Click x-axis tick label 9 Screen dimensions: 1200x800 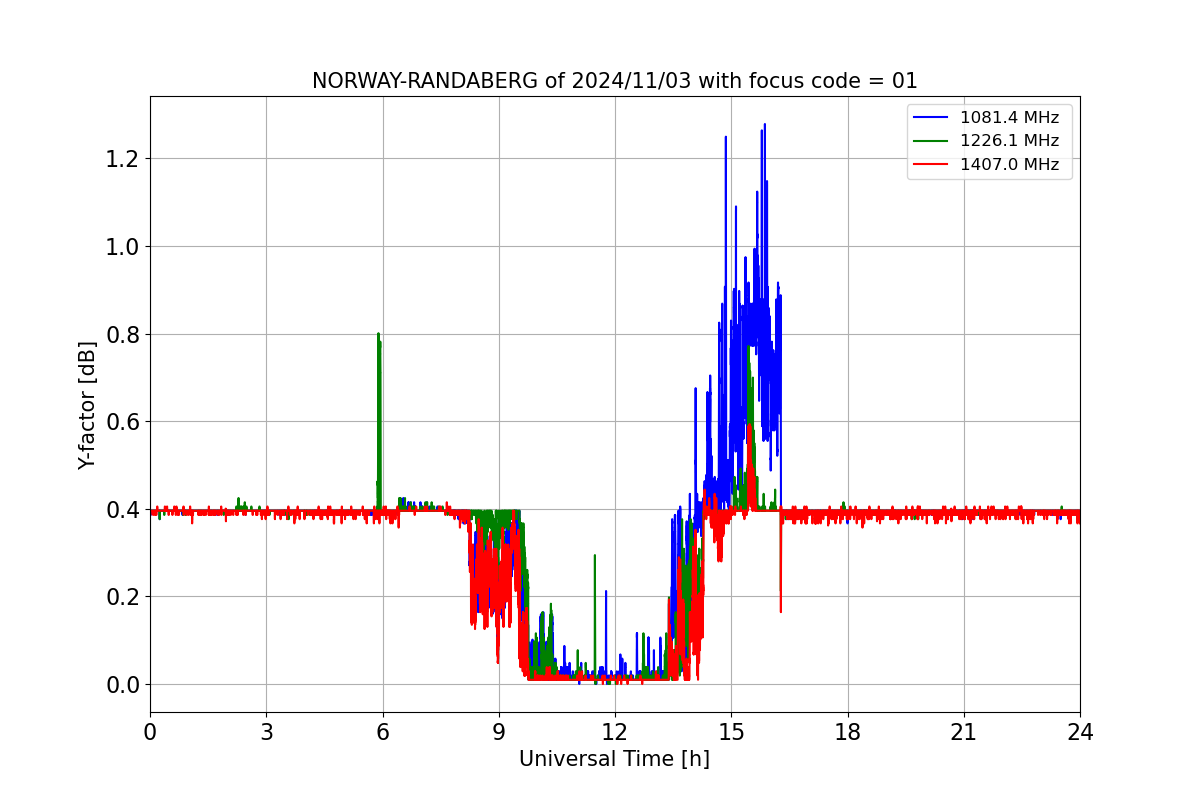click(499, 732)
